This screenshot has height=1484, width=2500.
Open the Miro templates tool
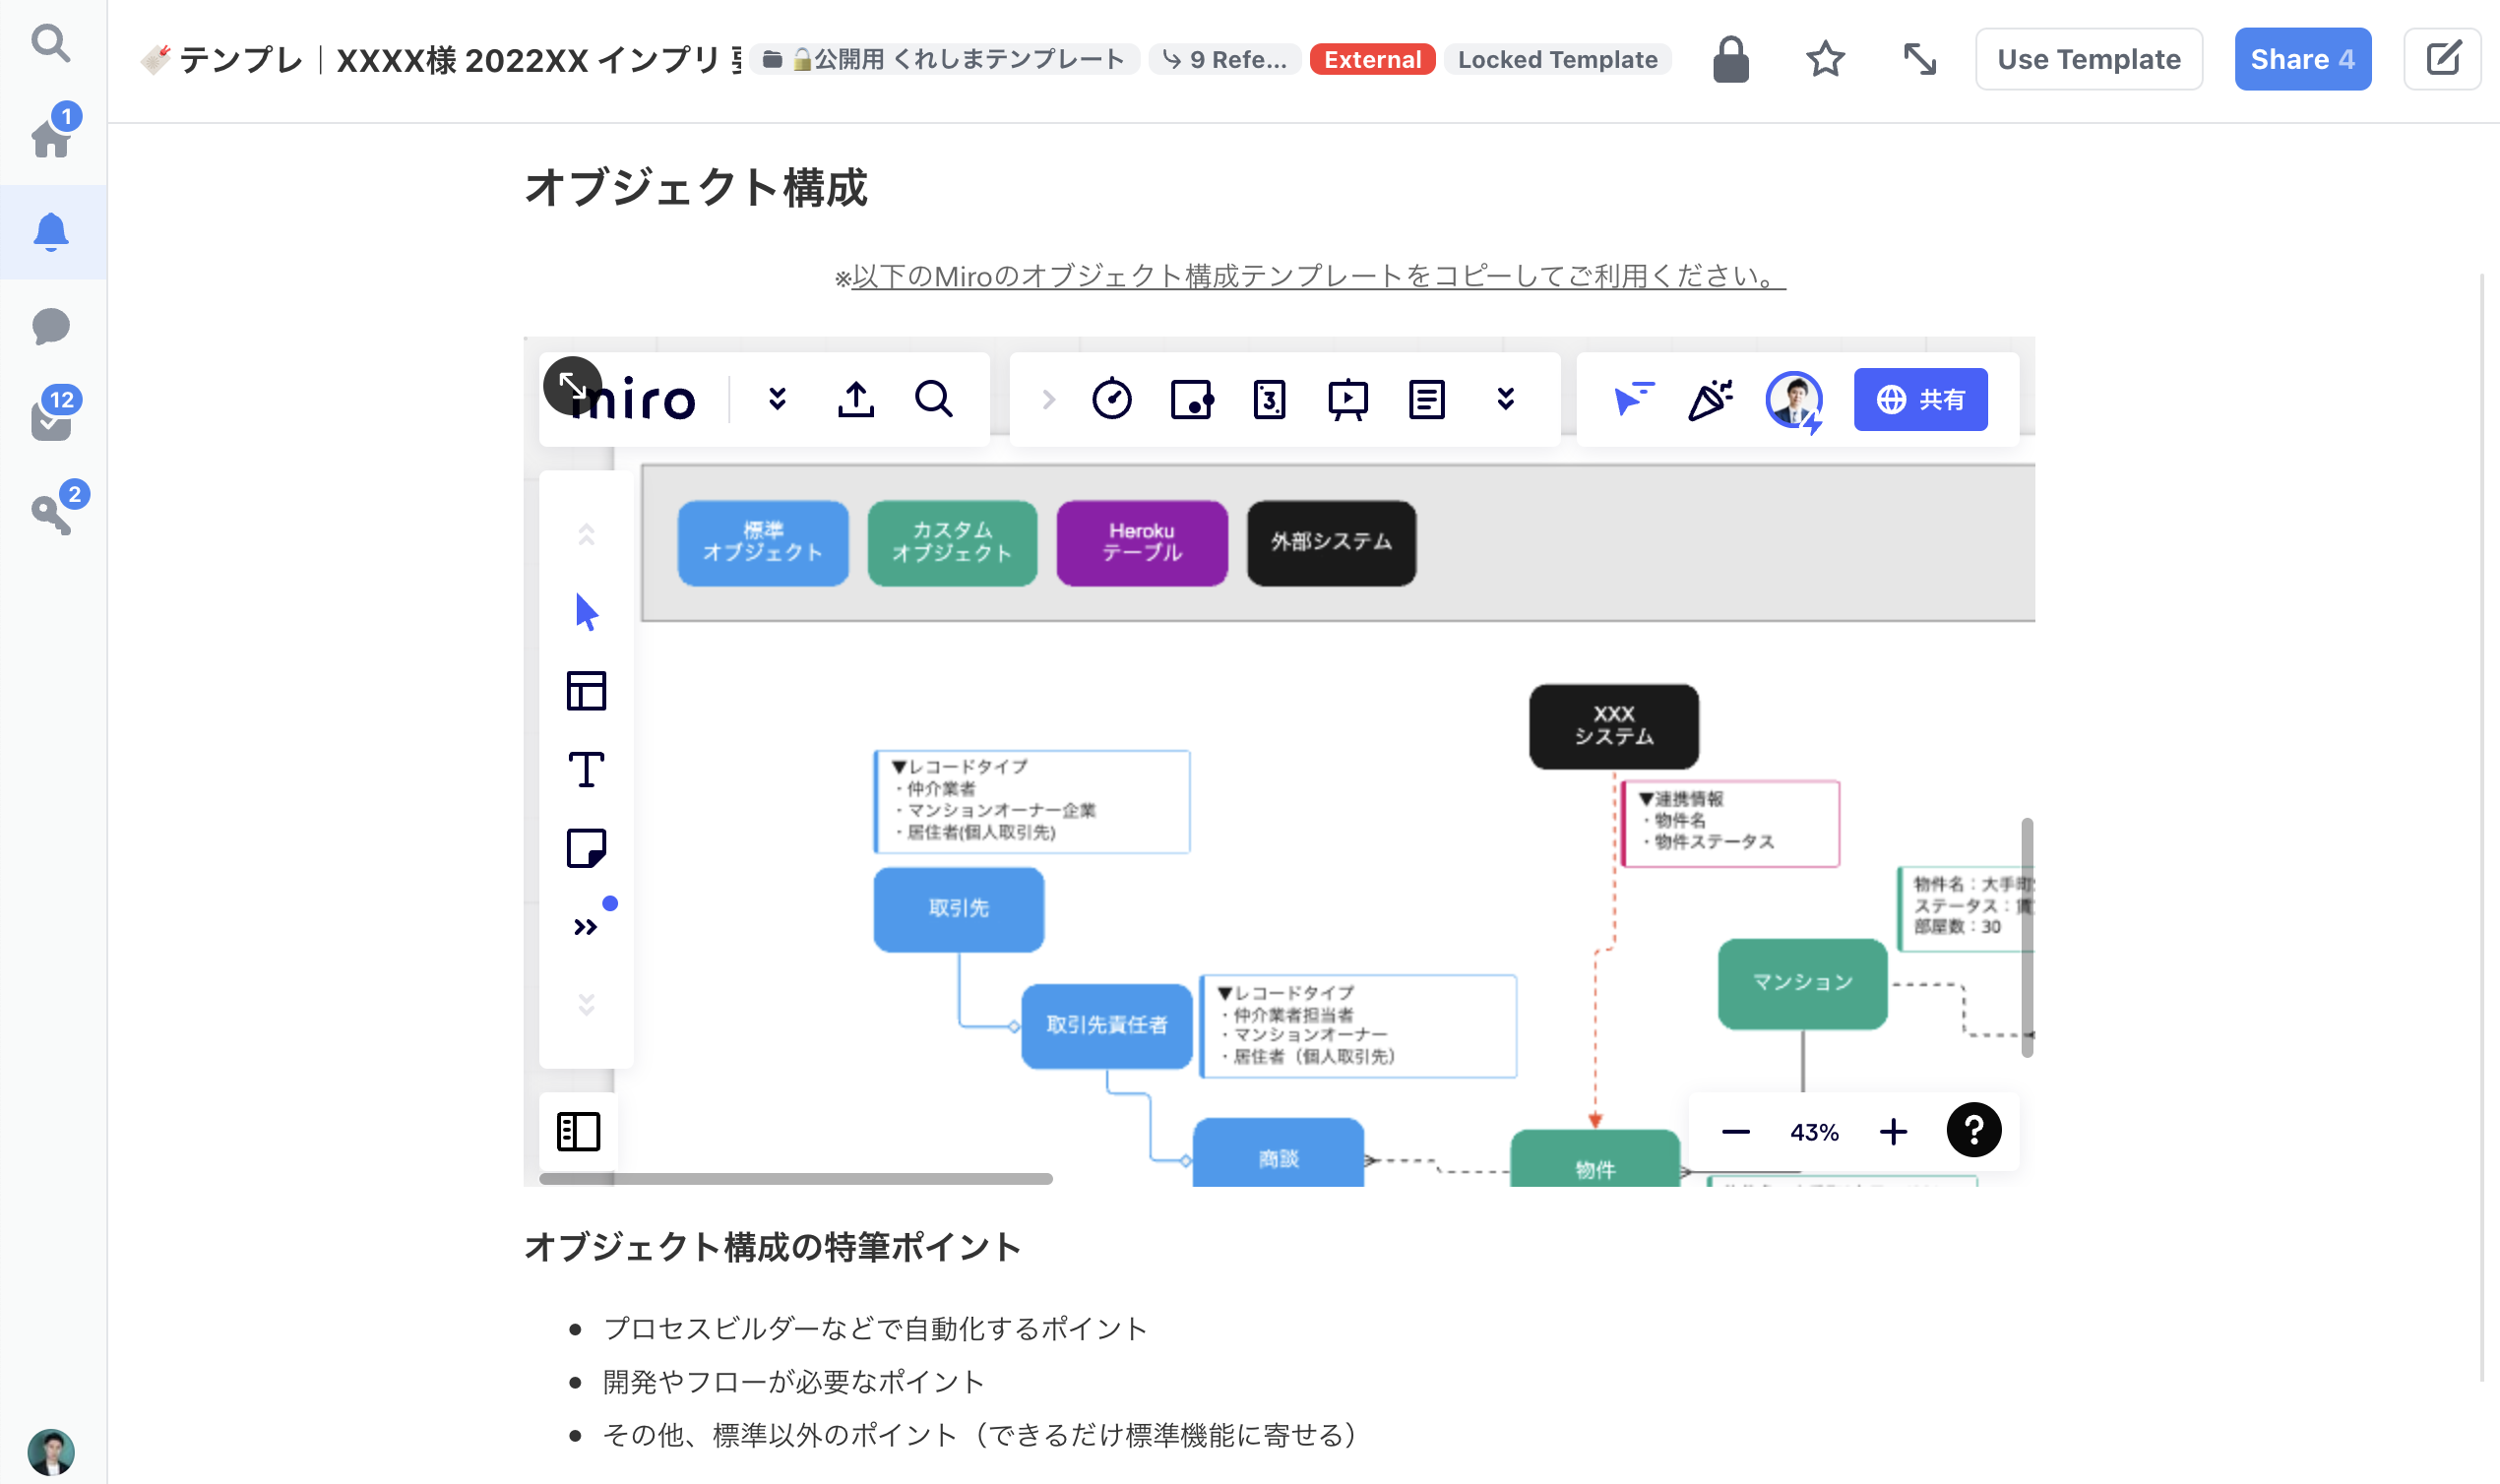(586, 691)
